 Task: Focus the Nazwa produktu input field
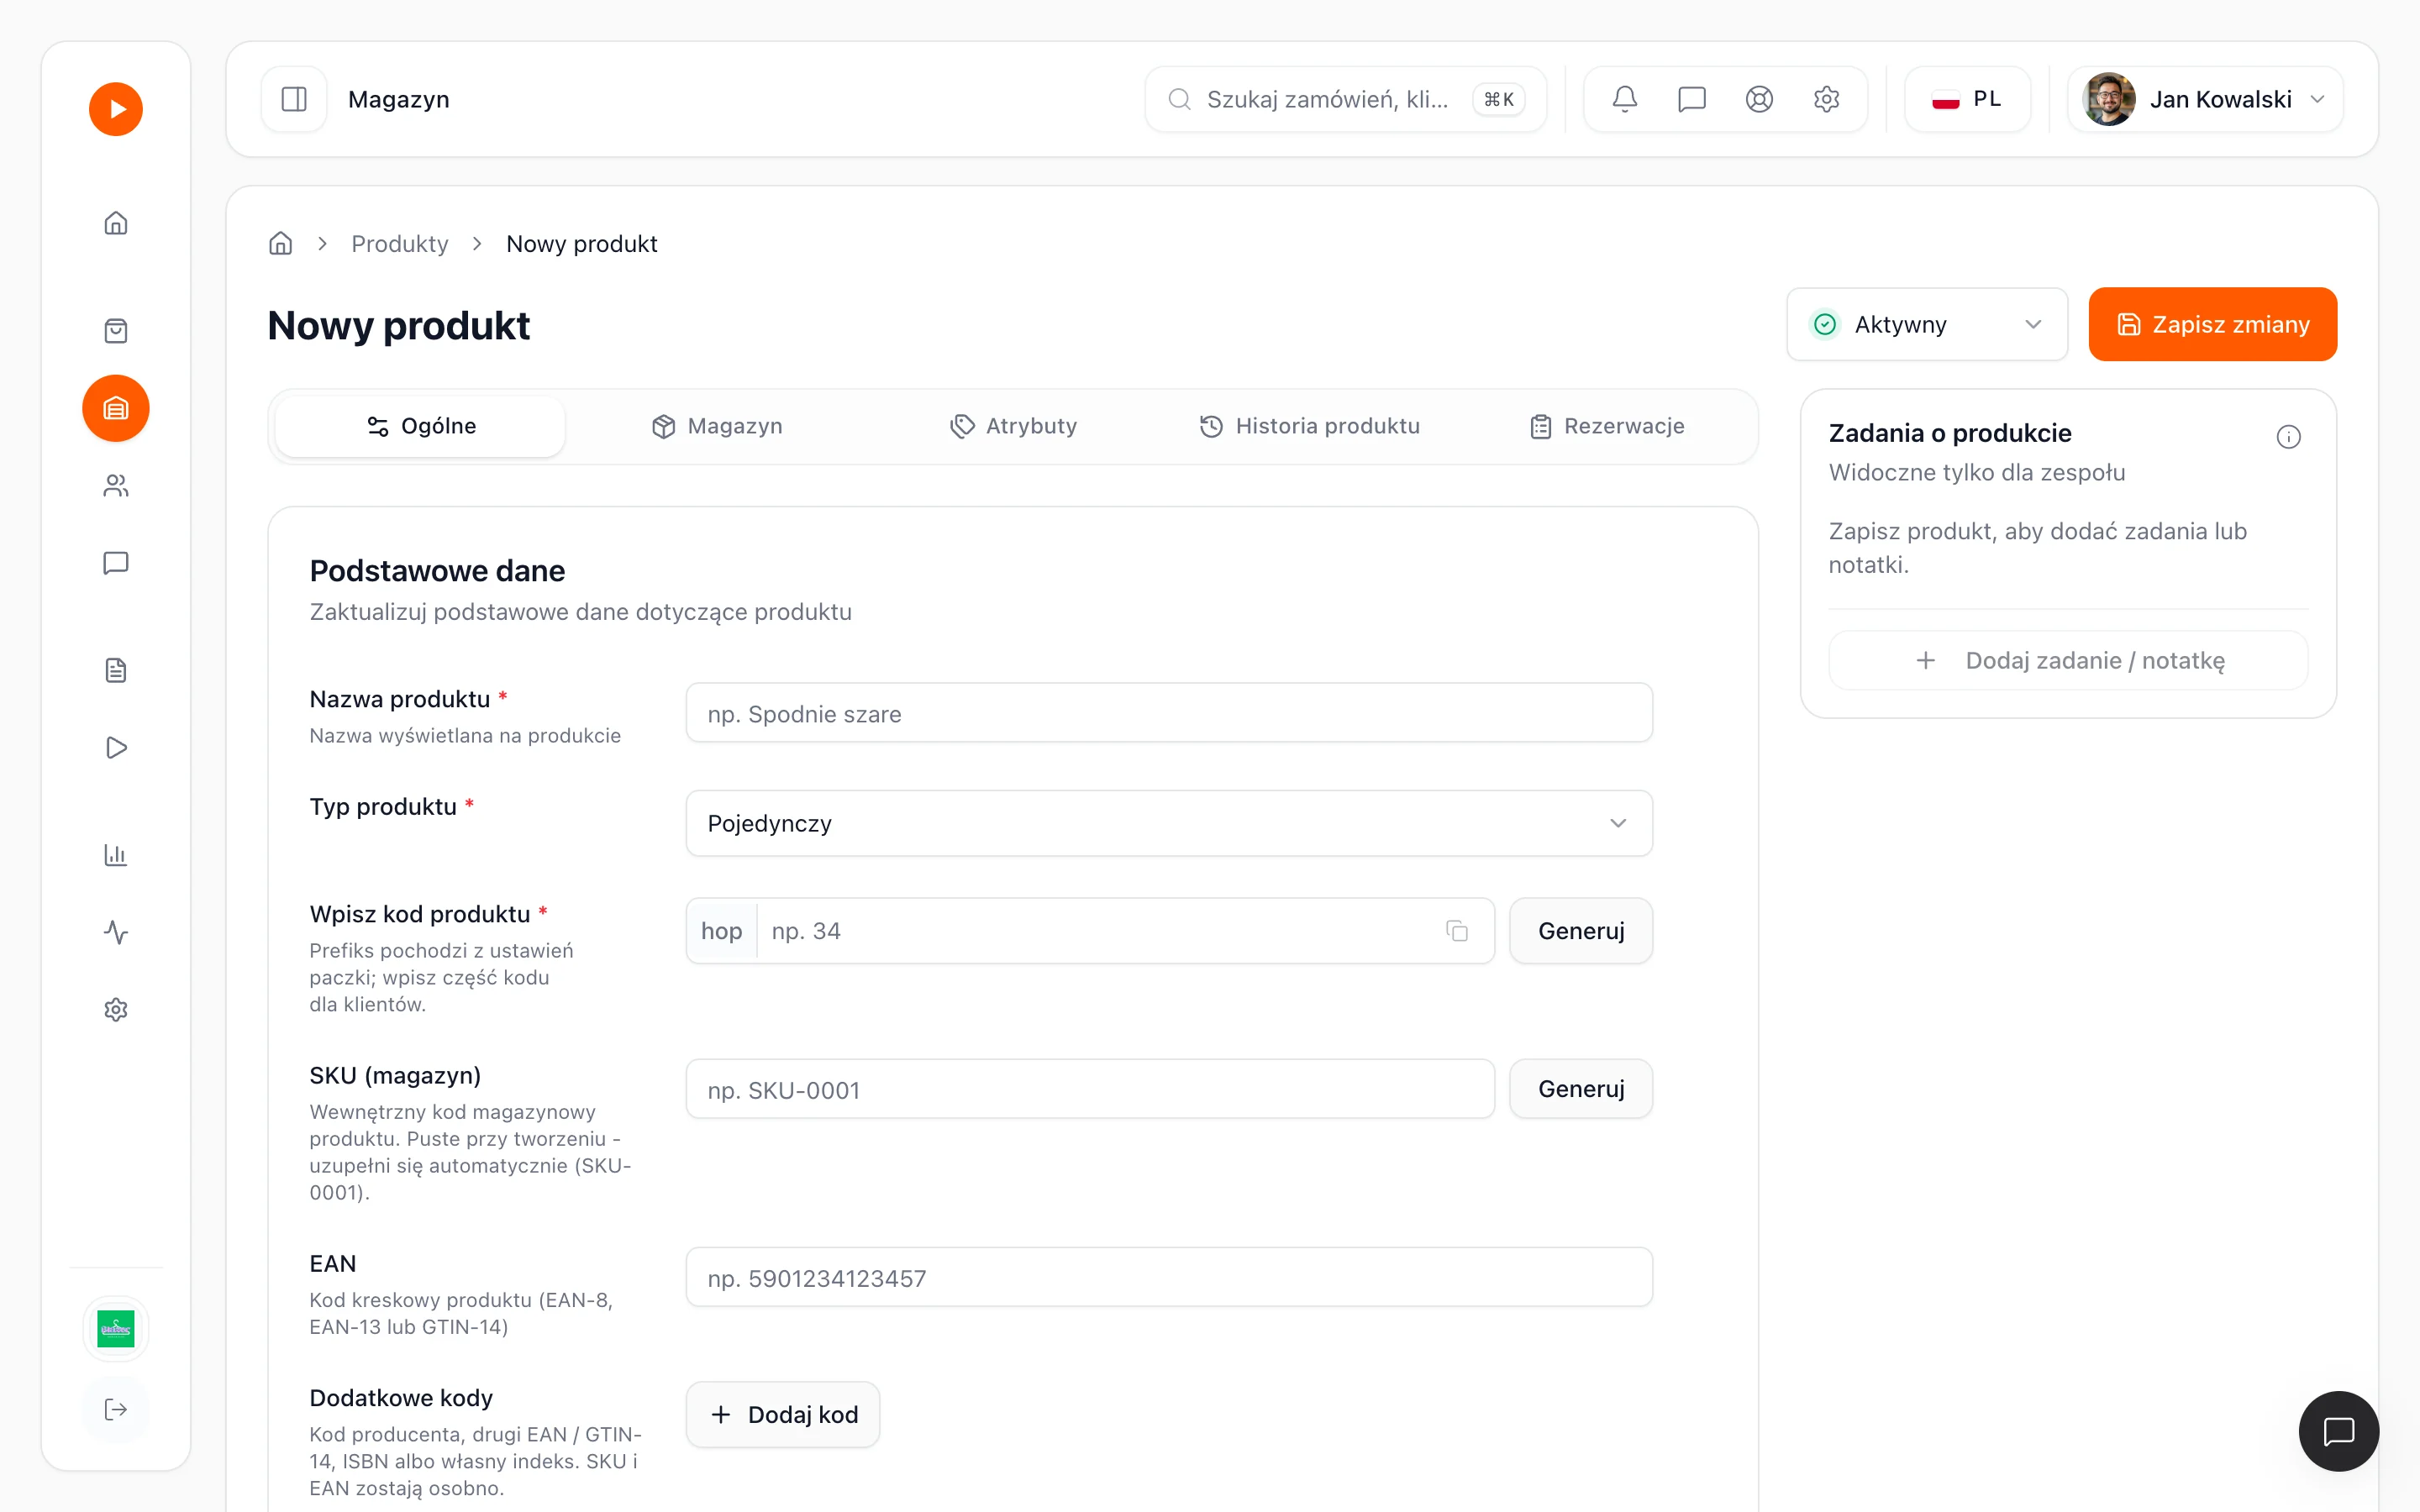point(1169,713)
